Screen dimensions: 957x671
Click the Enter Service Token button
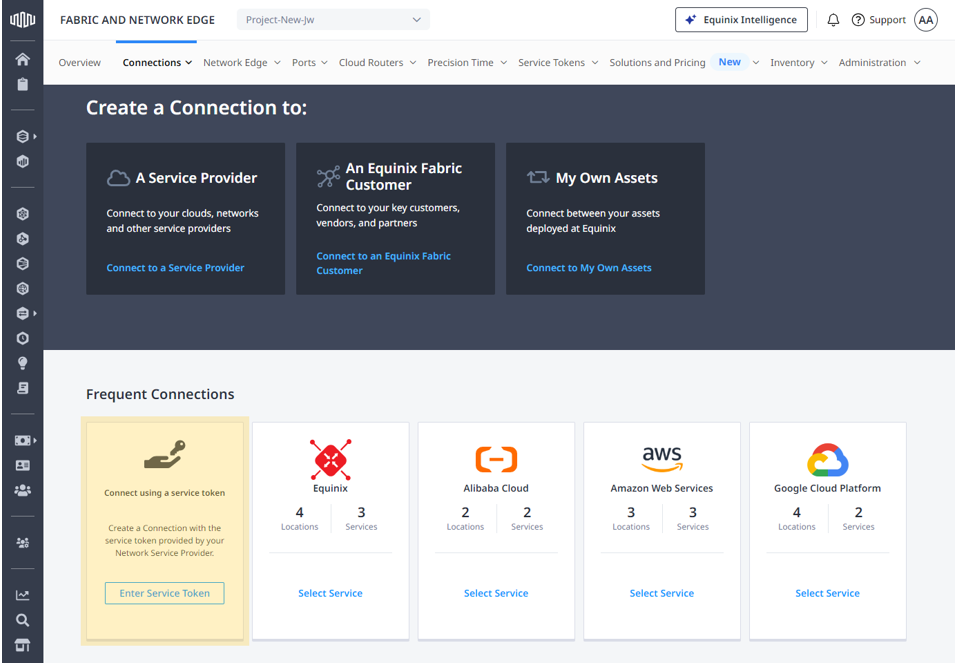click(x=165, y=593)
